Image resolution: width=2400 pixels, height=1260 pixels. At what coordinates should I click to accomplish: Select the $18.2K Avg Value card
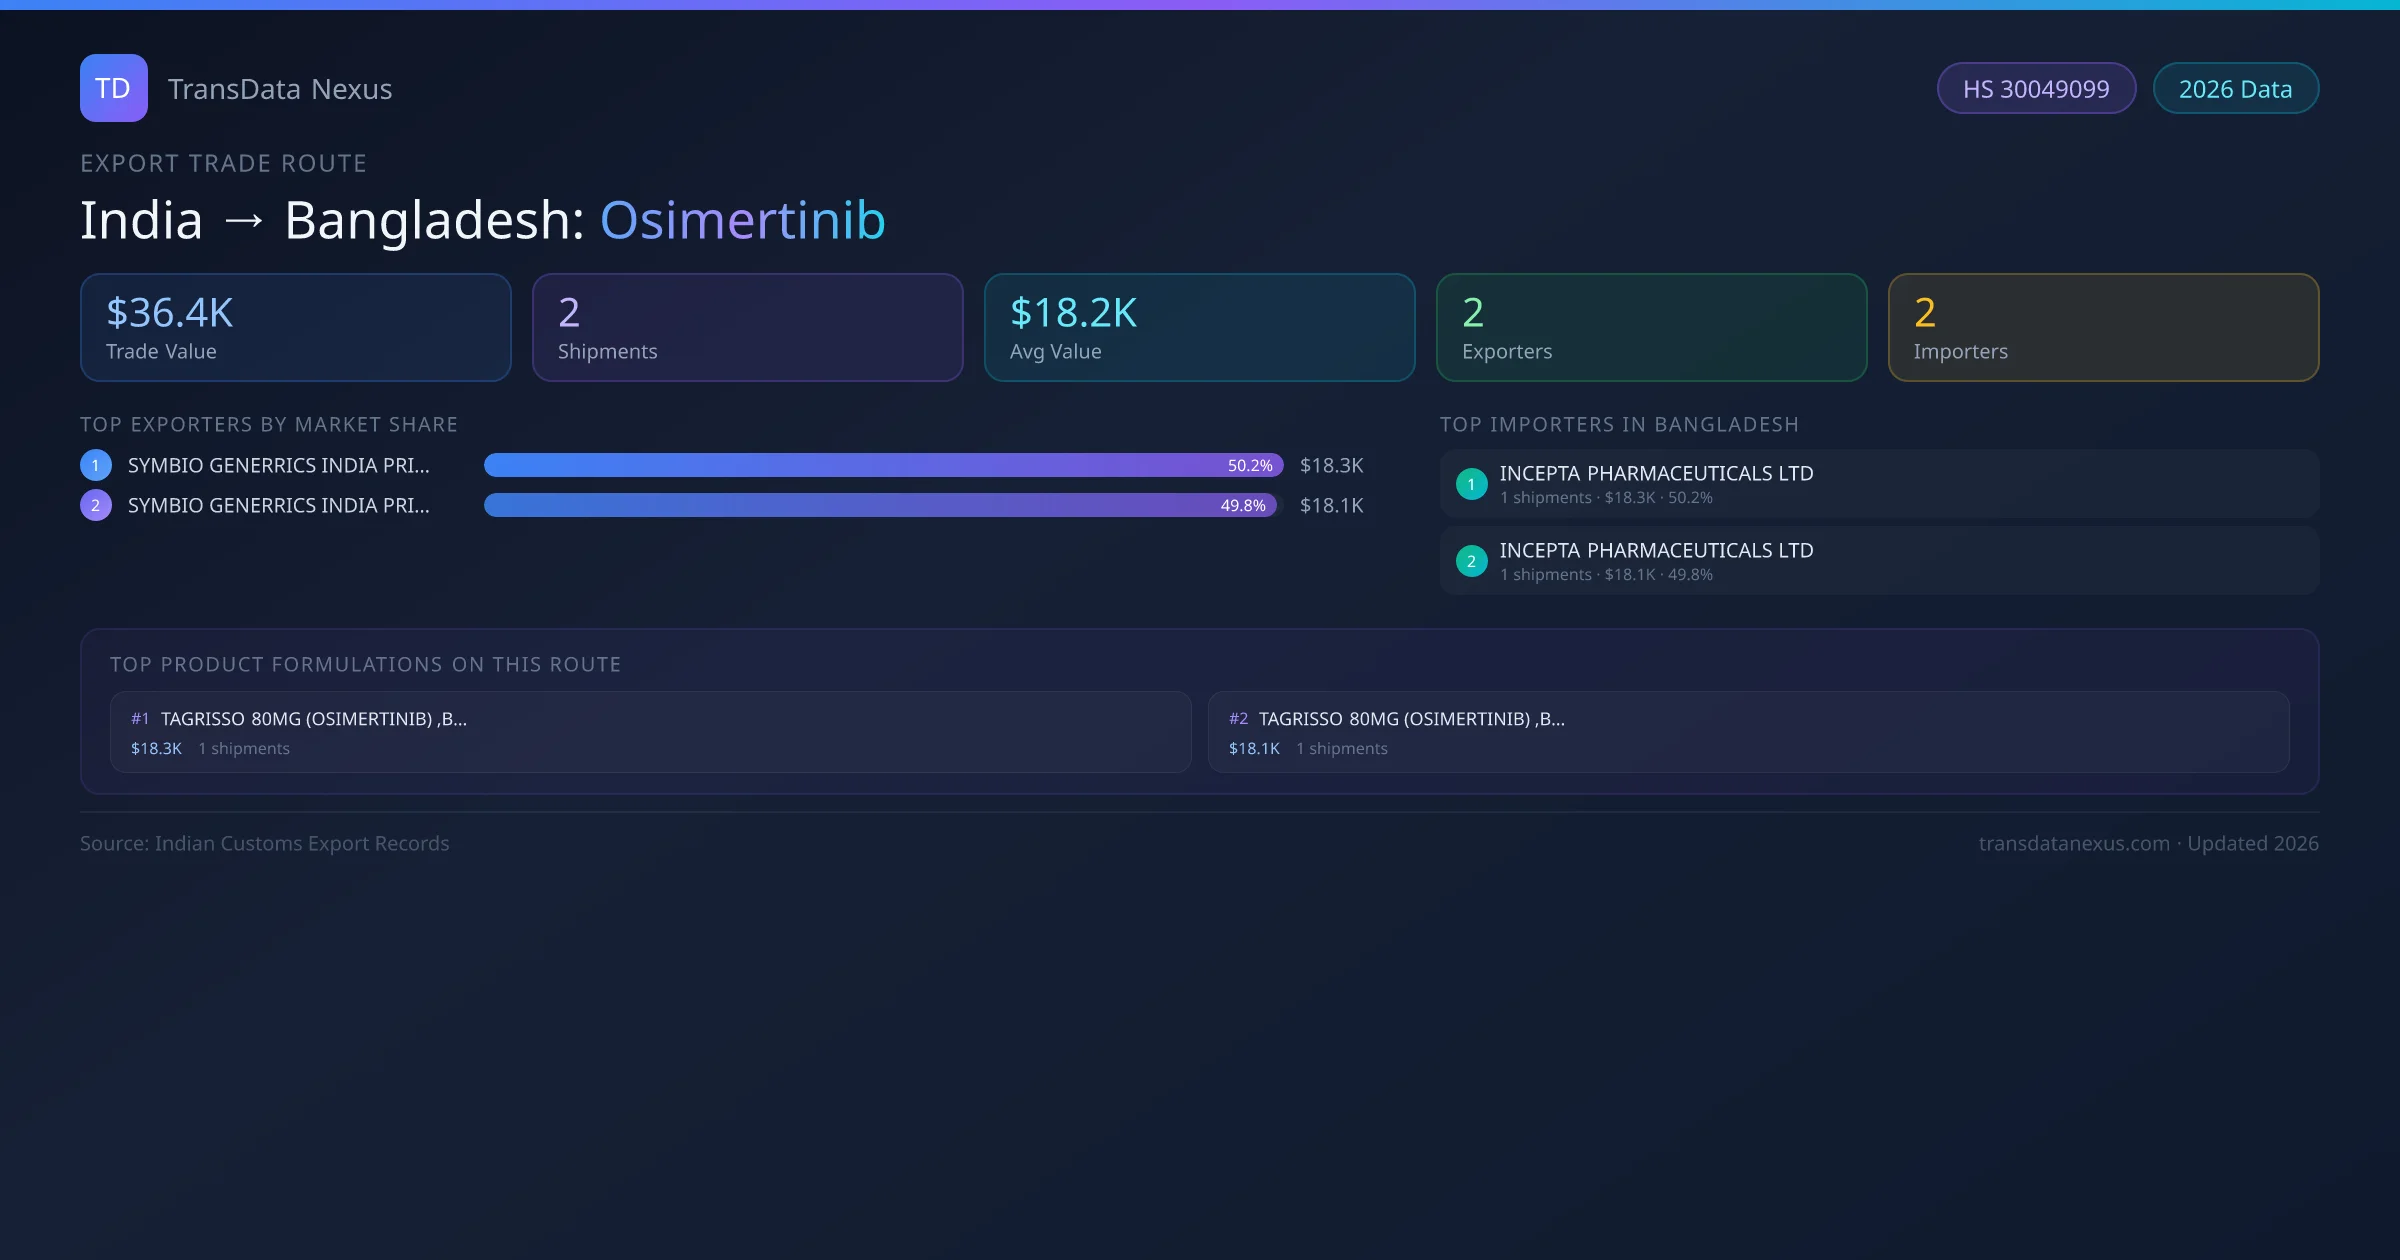tap(1199, 328)
